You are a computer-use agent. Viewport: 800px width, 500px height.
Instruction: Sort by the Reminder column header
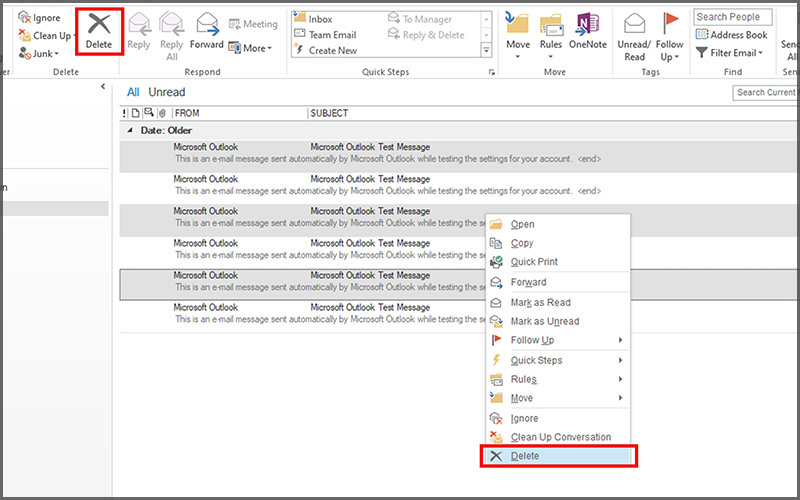click(x=149, y=113)
